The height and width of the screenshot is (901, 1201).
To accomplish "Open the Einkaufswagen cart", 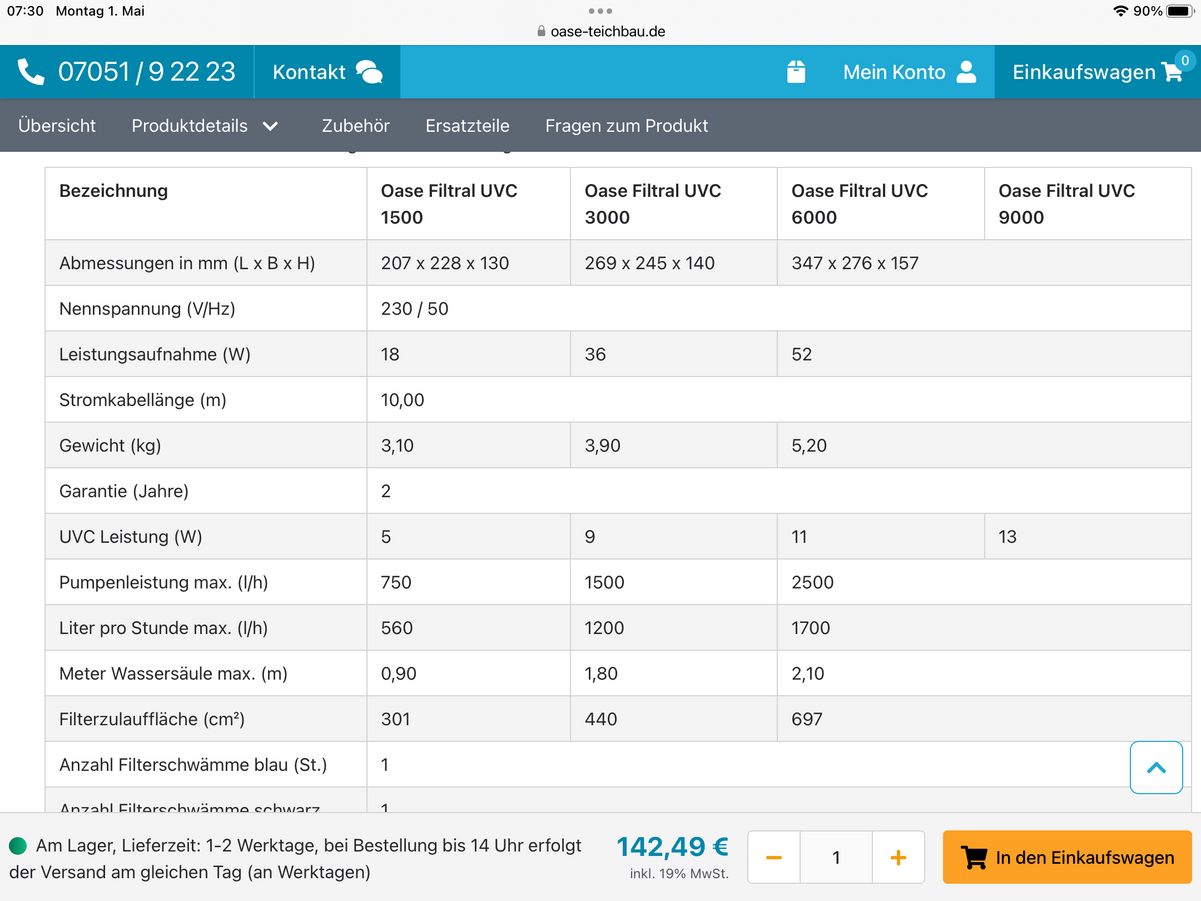I will coord(1098,72).
